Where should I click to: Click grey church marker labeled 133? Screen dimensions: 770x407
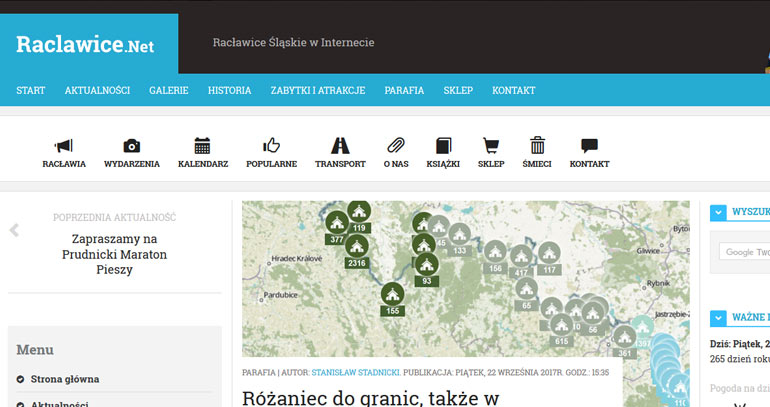(x=459, y=240)
